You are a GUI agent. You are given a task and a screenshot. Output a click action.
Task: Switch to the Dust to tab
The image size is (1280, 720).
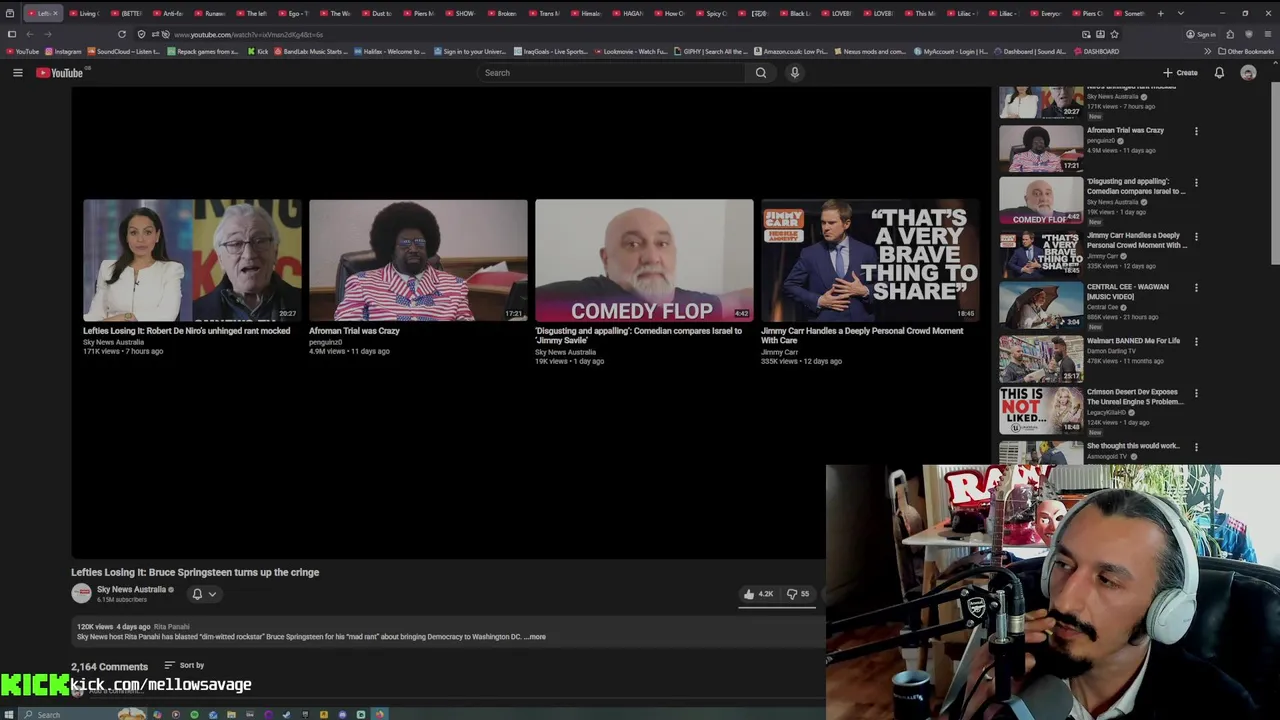[377, 13]
